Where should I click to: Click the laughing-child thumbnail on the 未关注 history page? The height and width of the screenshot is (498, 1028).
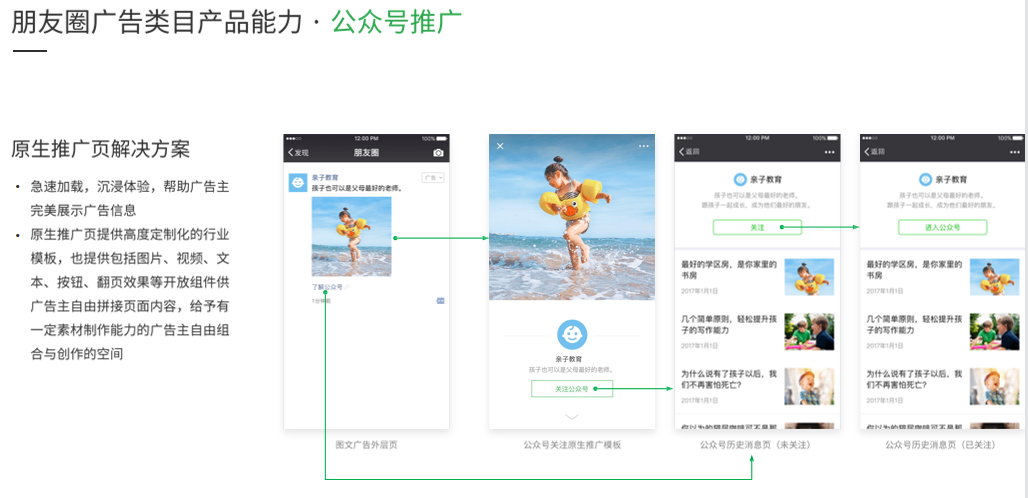809,386
